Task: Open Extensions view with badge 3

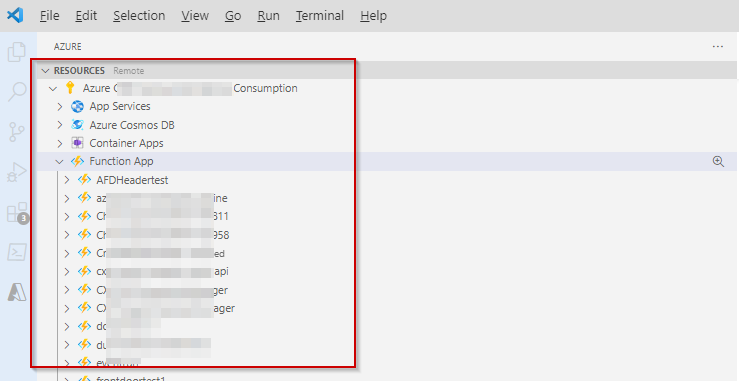Action: click(17, 213)
